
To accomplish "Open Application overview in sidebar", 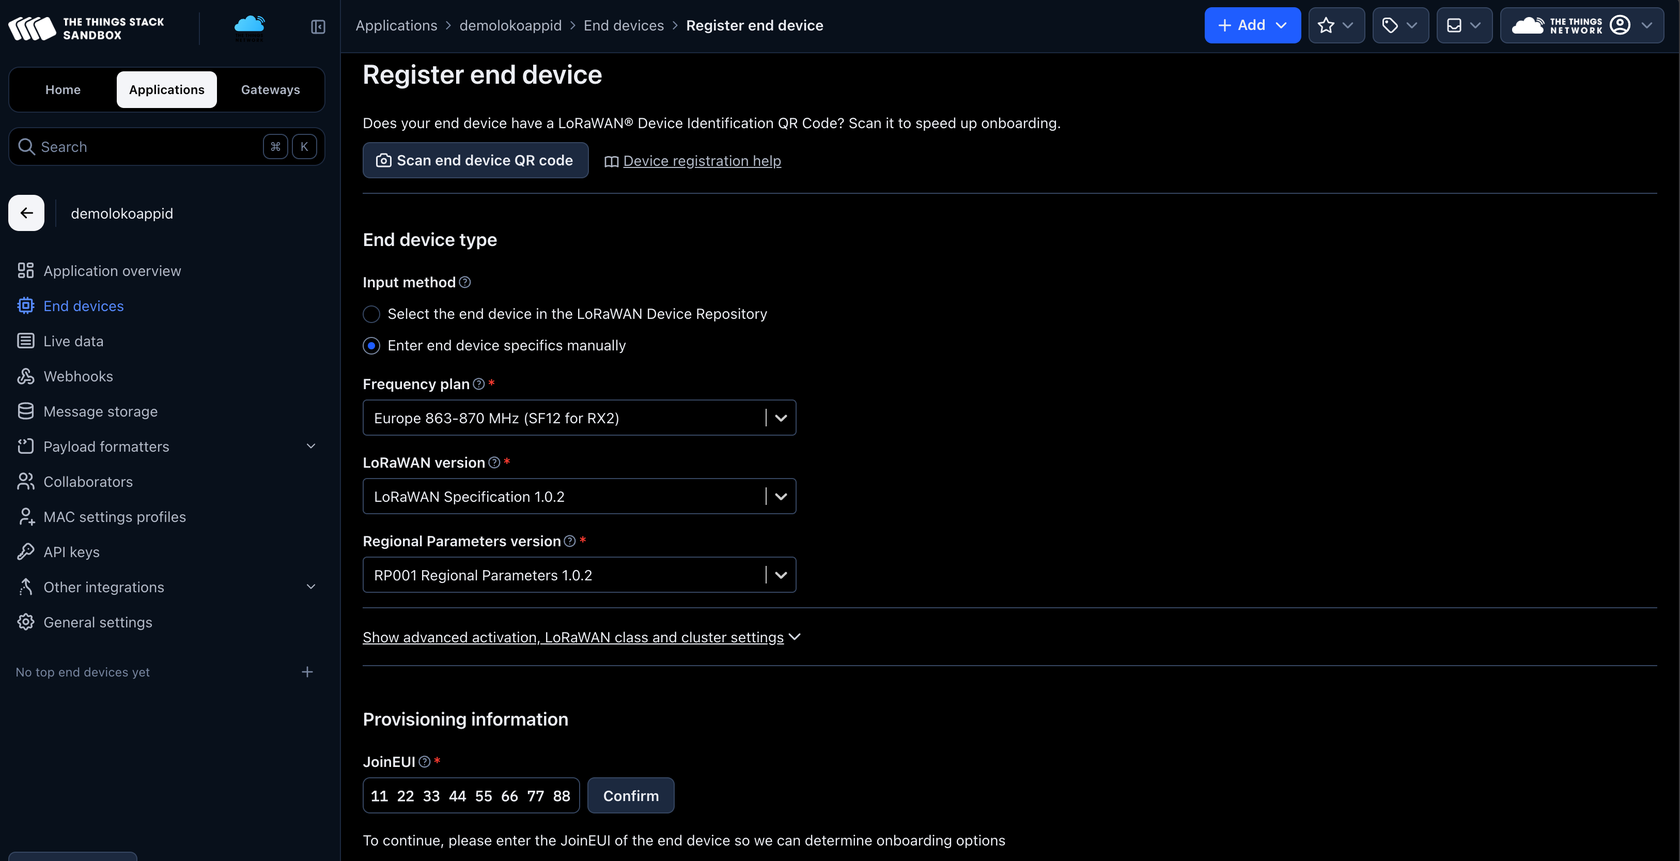I will 112,271.
